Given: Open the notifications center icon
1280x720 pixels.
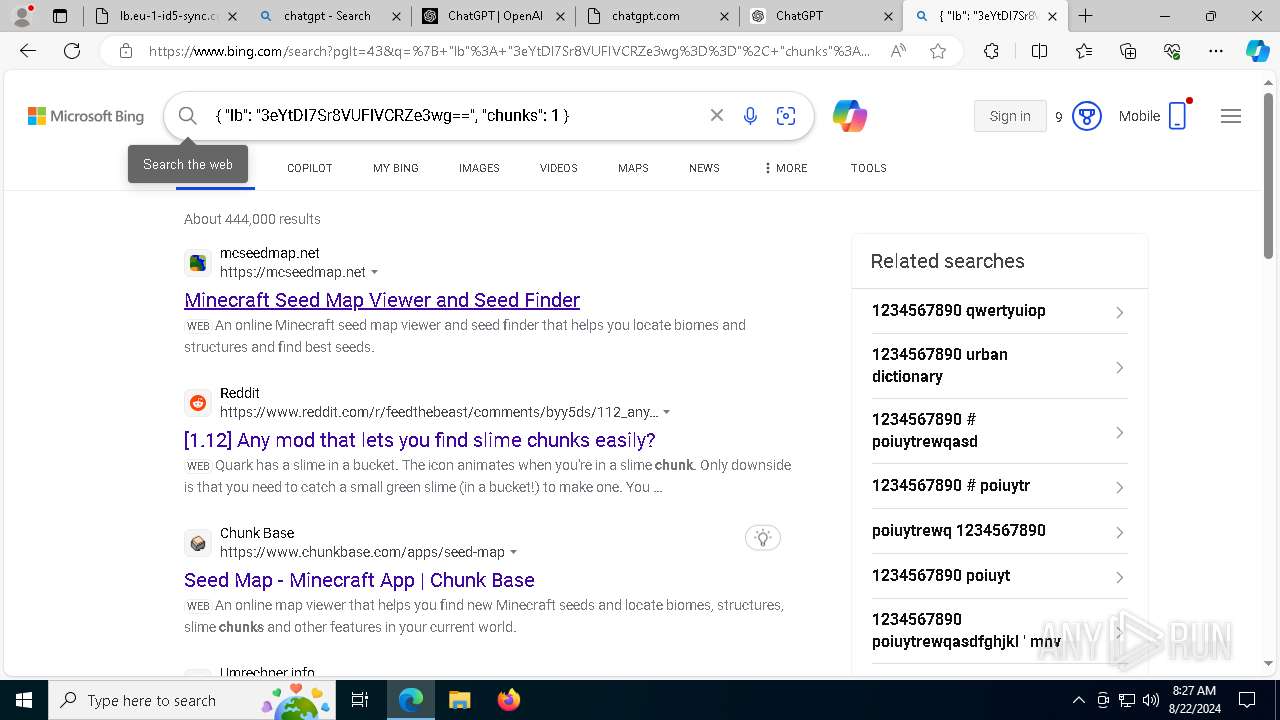Looking at the screenshot, I should [1247, 700].
